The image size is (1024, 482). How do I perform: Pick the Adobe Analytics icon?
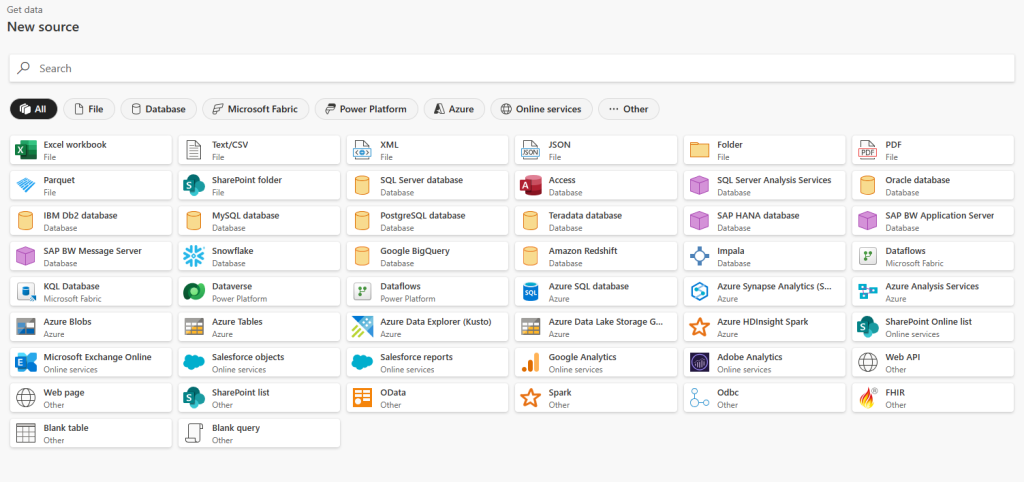point(699,362)
